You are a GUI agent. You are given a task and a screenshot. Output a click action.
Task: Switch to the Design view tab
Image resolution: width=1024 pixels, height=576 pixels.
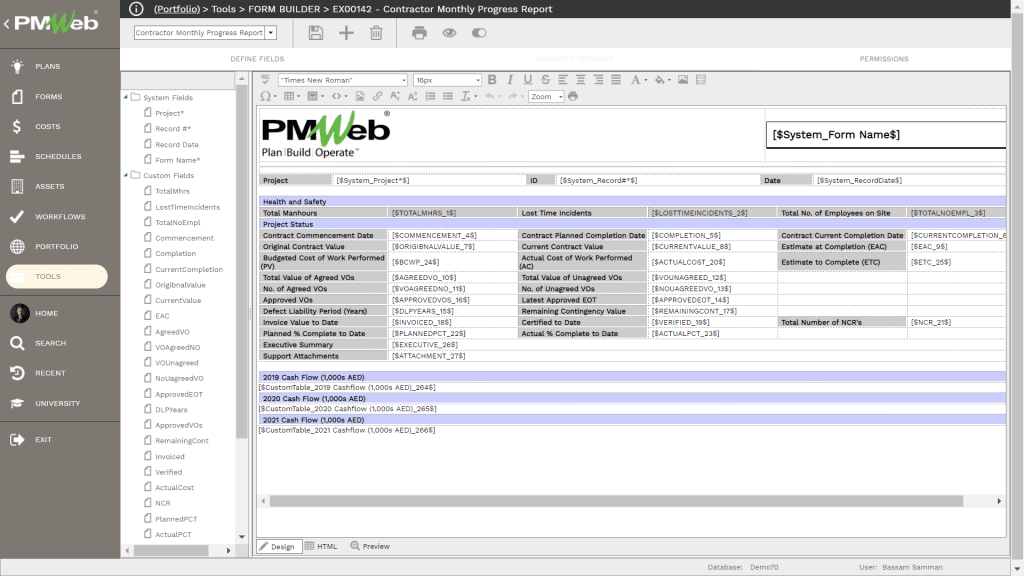[277, 546]
